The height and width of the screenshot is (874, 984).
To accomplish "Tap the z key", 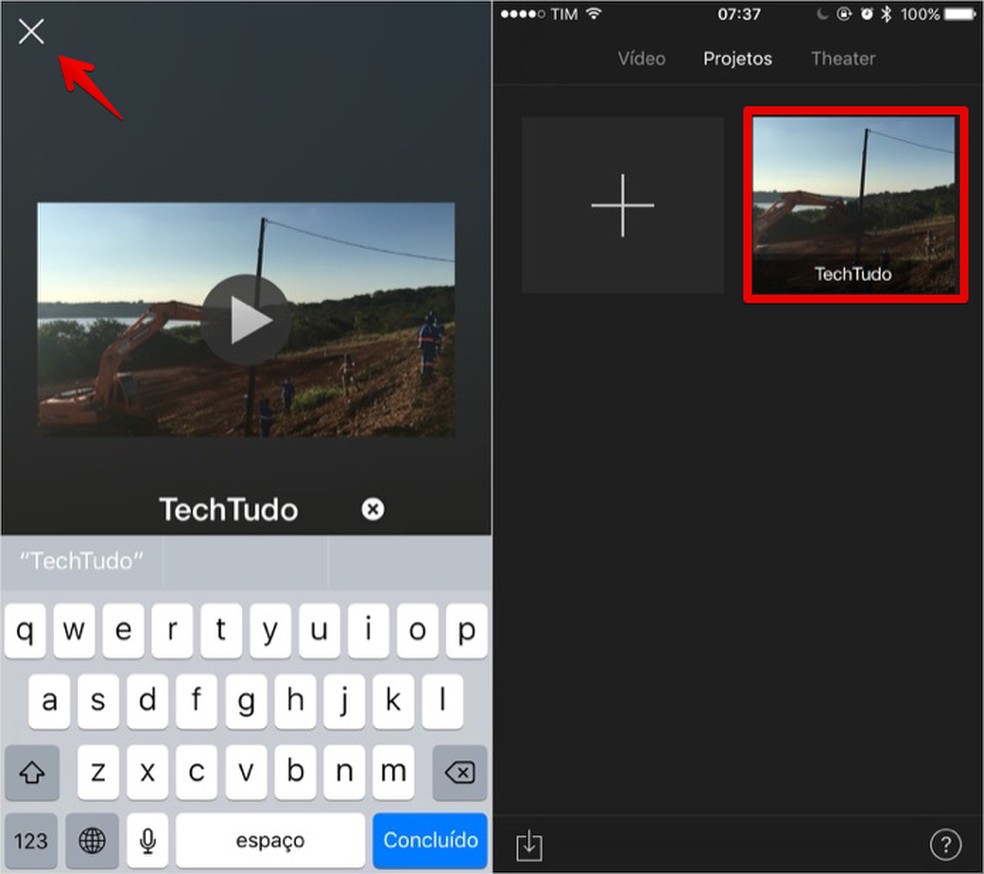I will 98,772.
